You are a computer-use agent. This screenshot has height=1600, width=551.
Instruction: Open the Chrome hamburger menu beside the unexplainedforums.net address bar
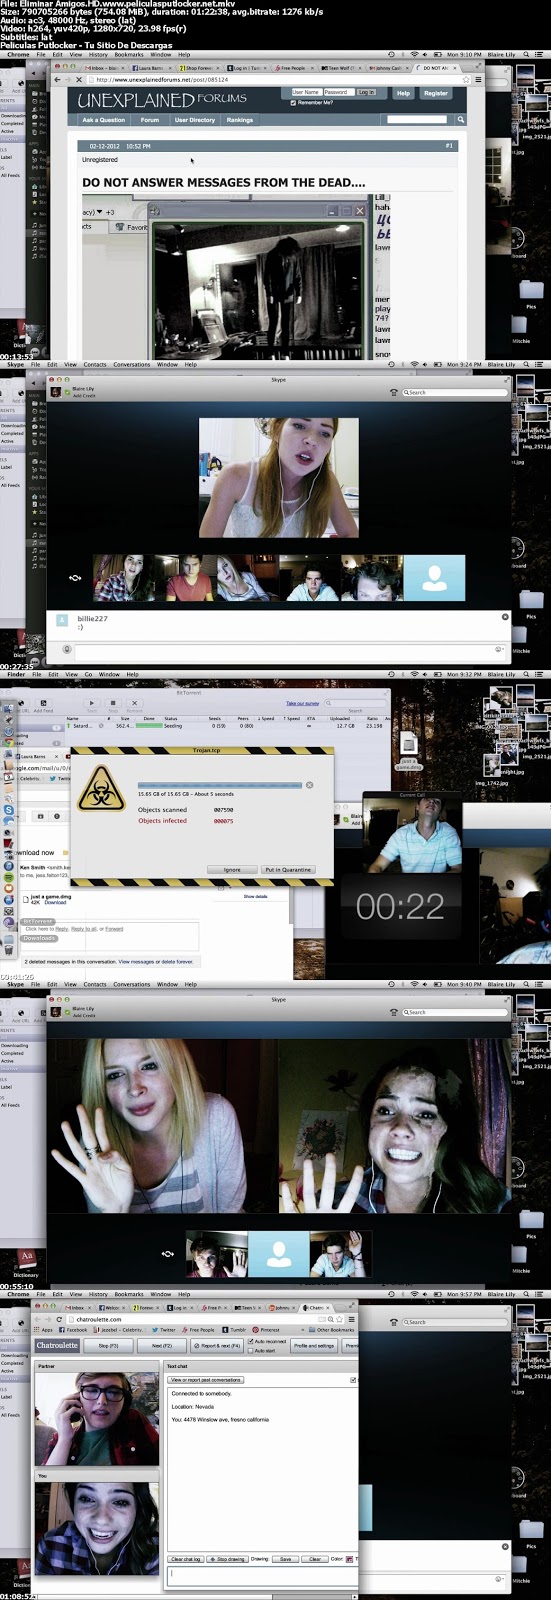tap(478, 79)
